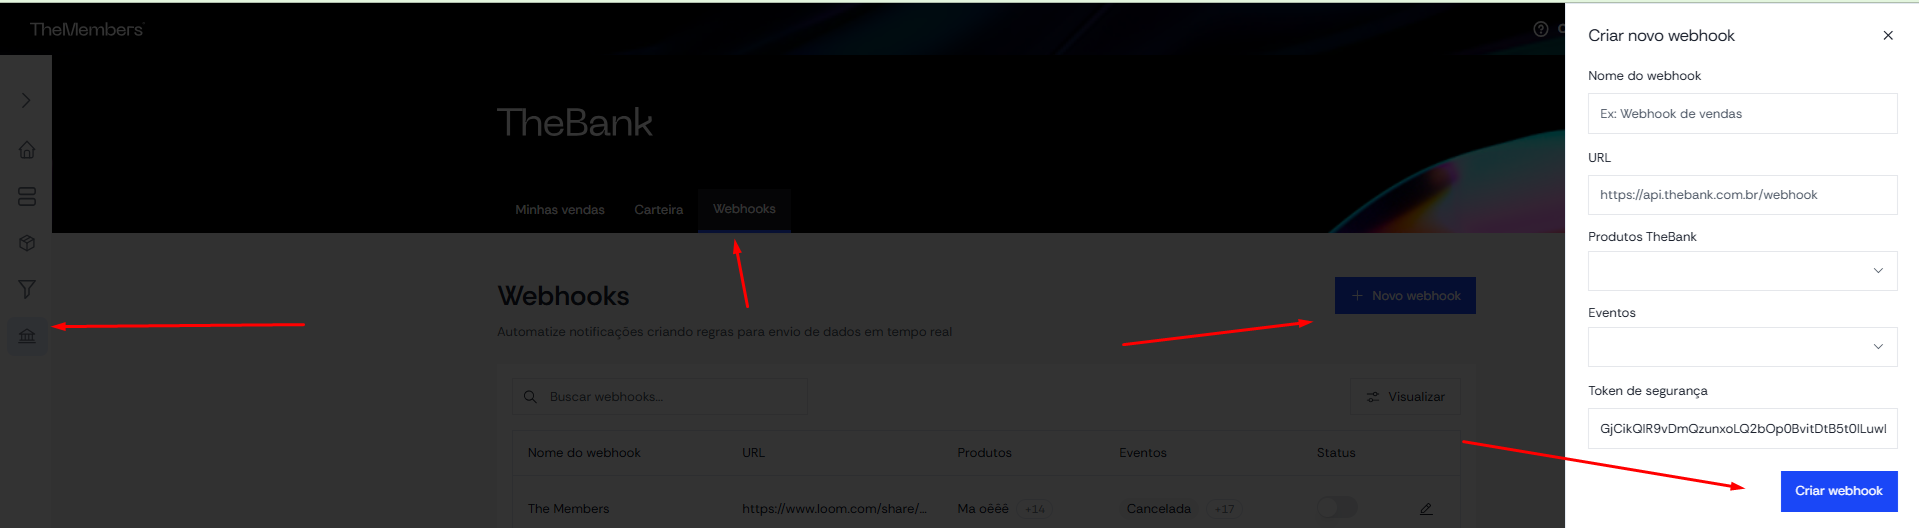Click the Token de segurança field
Image resolution: width=1919 pixels, height=528 pixels.
click(x=1742, y=429)
